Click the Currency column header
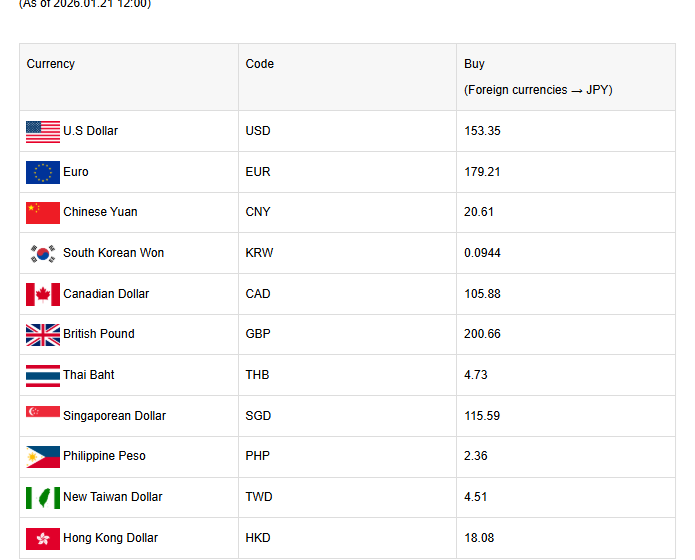The width and height of the screenshot is (695, 560). (51, 64)
